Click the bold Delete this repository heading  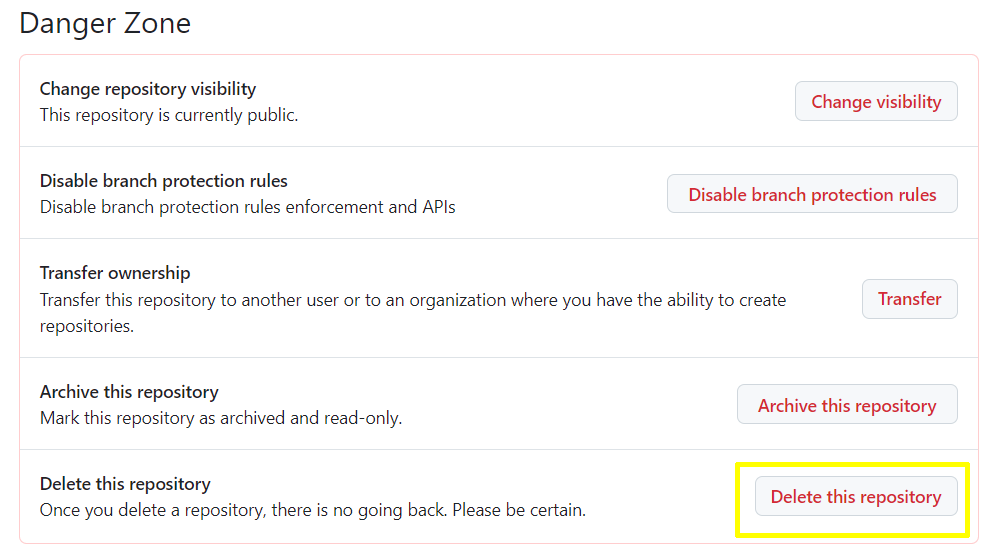[x=125, y=484]
